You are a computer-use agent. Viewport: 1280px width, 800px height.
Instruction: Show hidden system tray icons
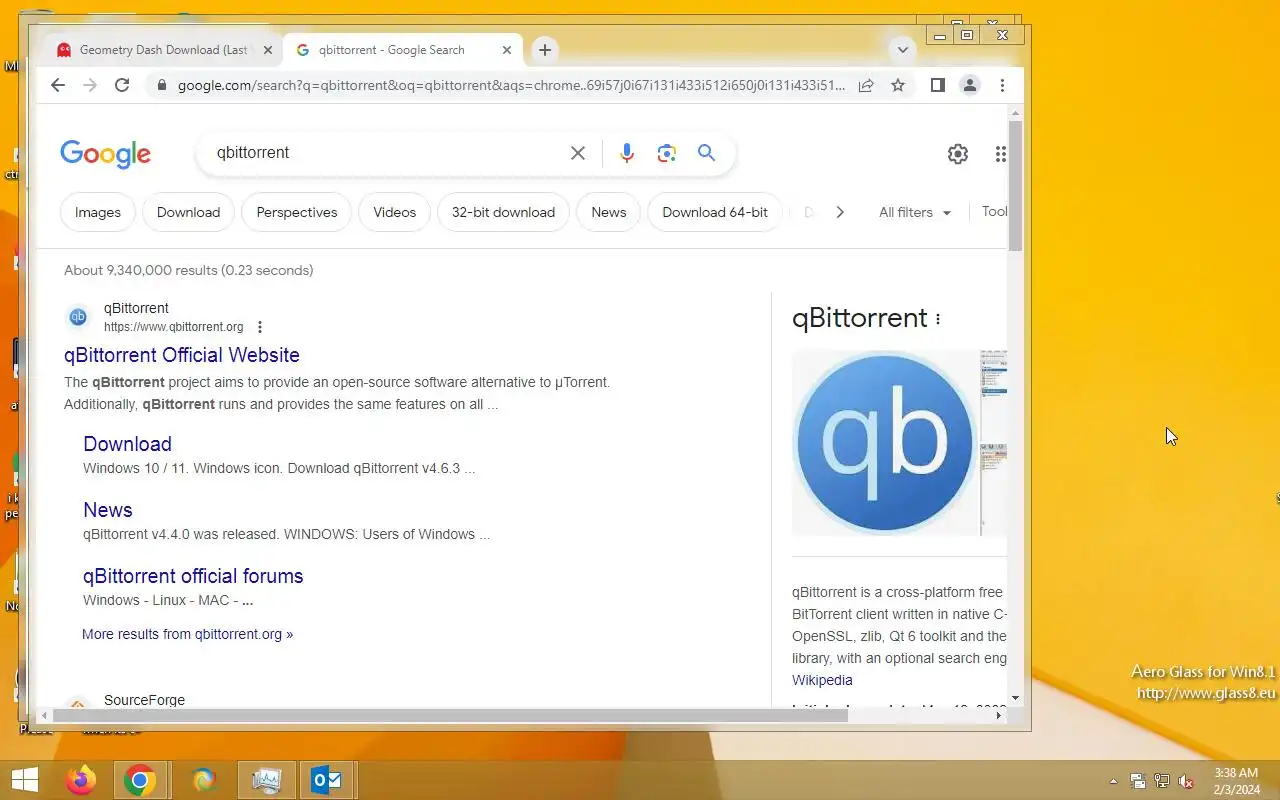pyautogui.click(x=1114, y=781)
